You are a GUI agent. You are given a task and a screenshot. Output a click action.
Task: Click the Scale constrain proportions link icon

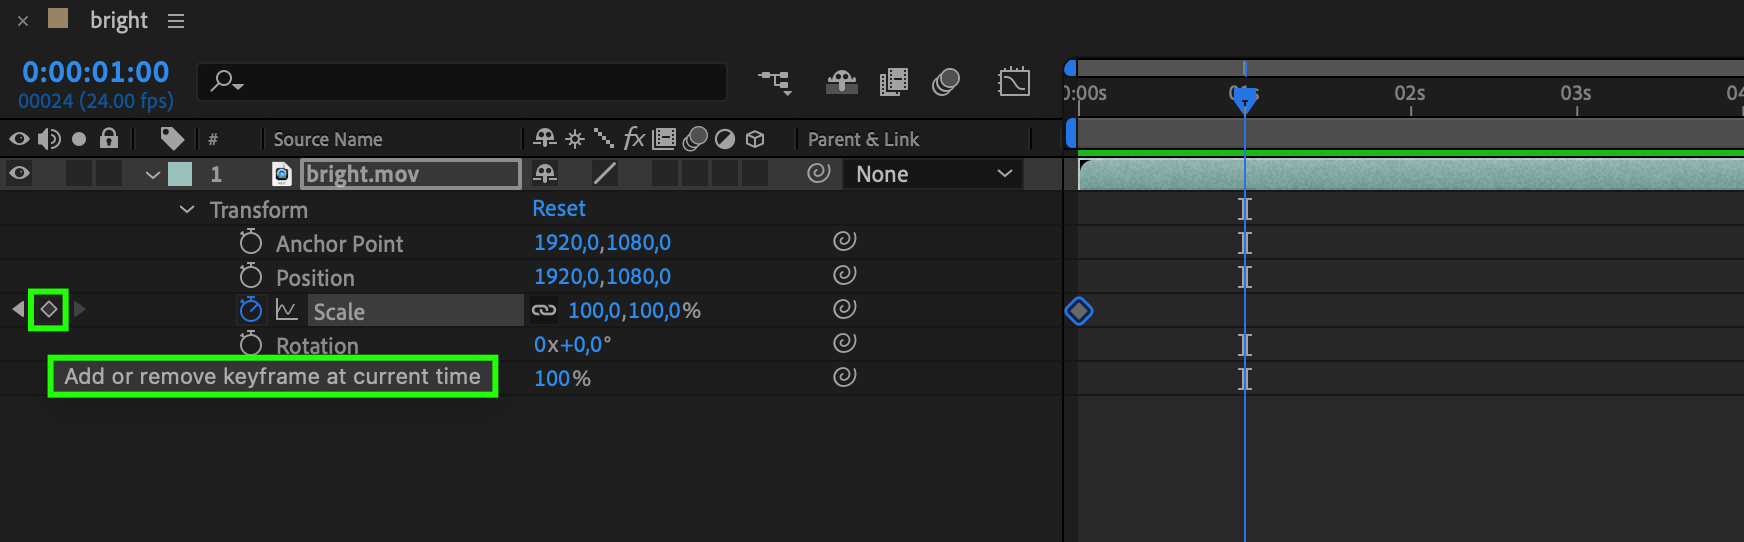click(544, 310)
